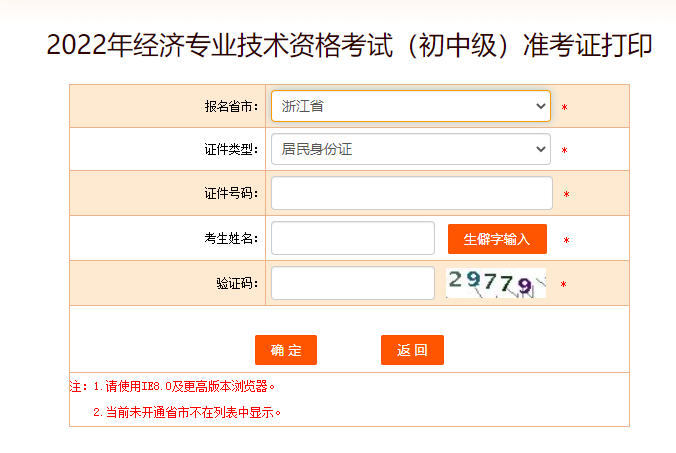Viewport: 676px width, 453px height.
Task: Focus the 验证码 entry field
Action: (352, 283)
